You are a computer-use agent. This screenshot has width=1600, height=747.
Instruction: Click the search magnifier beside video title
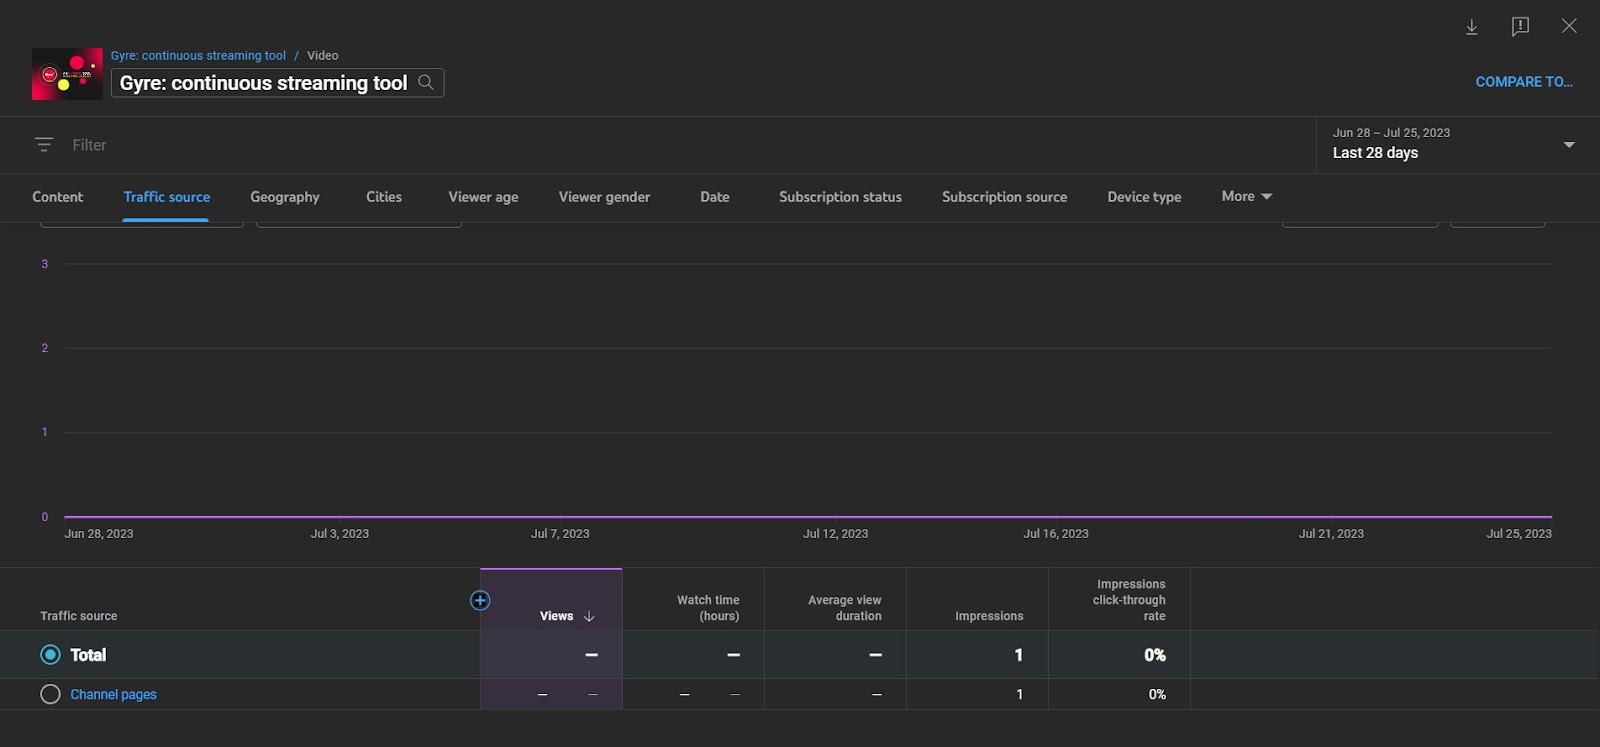pos(426,82)
